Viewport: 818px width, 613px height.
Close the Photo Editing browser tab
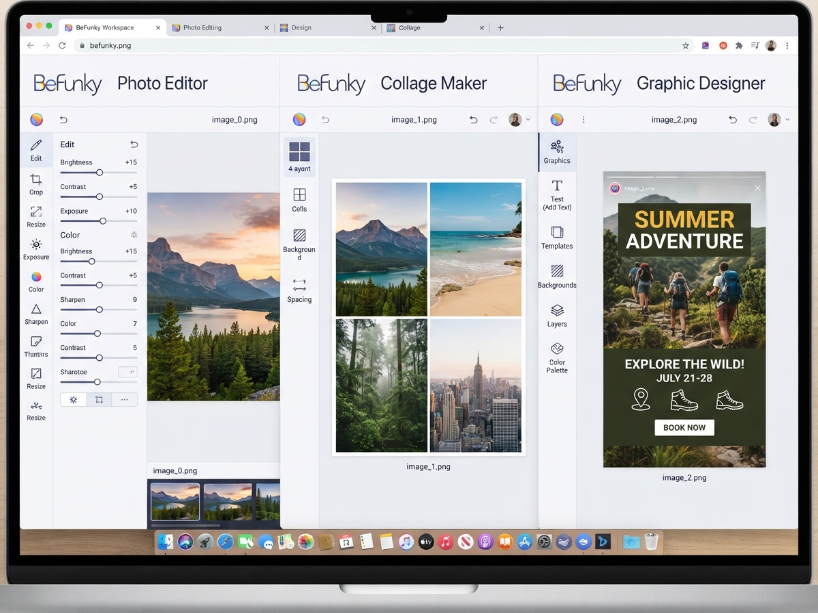coord(267,28)
